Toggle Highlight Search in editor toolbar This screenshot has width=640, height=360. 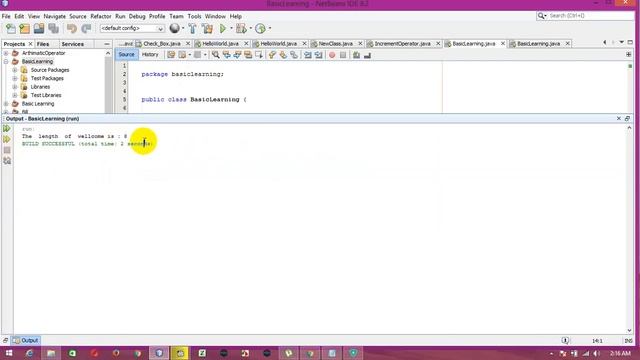click(x=248, y=55)
